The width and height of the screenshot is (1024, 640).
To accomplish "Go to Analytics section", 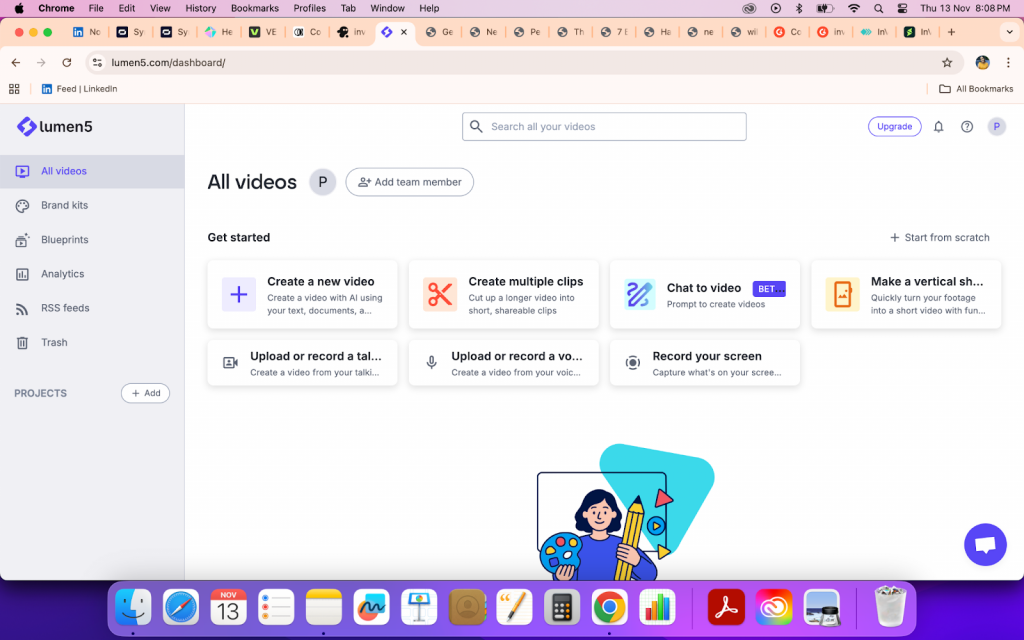I will point(62,274).
